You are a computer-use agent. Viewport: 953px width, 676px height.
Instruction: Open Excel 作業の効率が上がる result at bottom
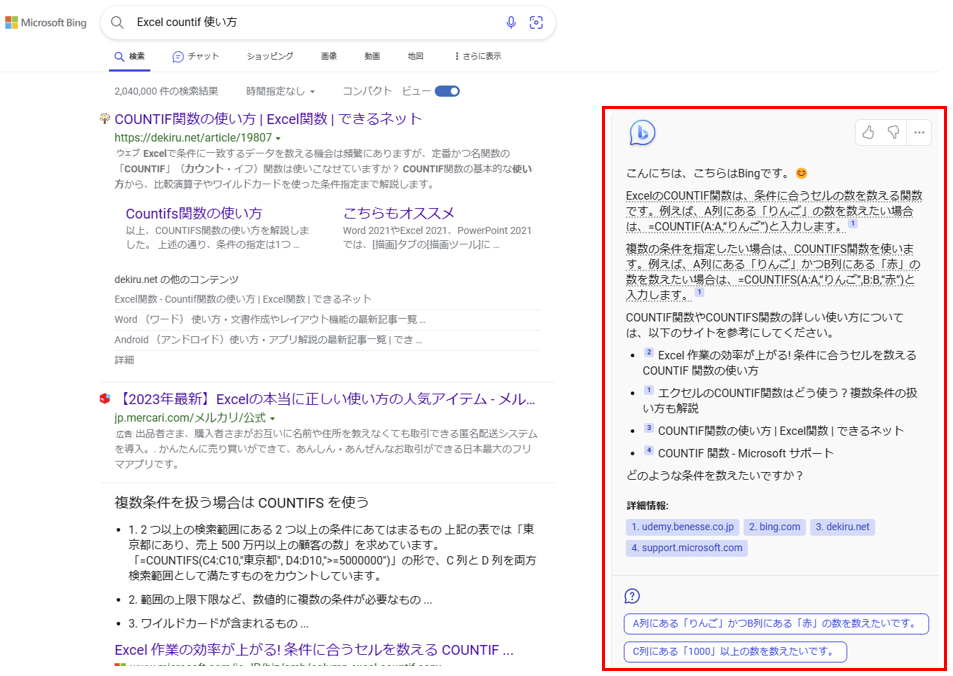[x=314, y=650]
